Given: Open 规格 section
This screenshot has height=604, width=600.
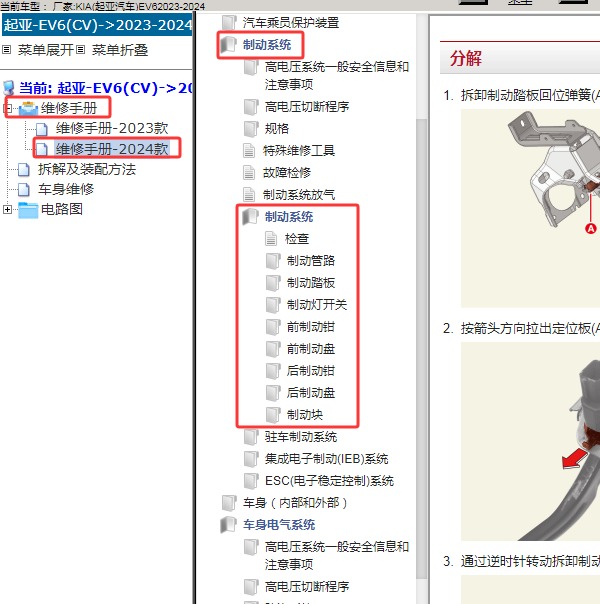Looking at the screenshot, I should [277, 129].
